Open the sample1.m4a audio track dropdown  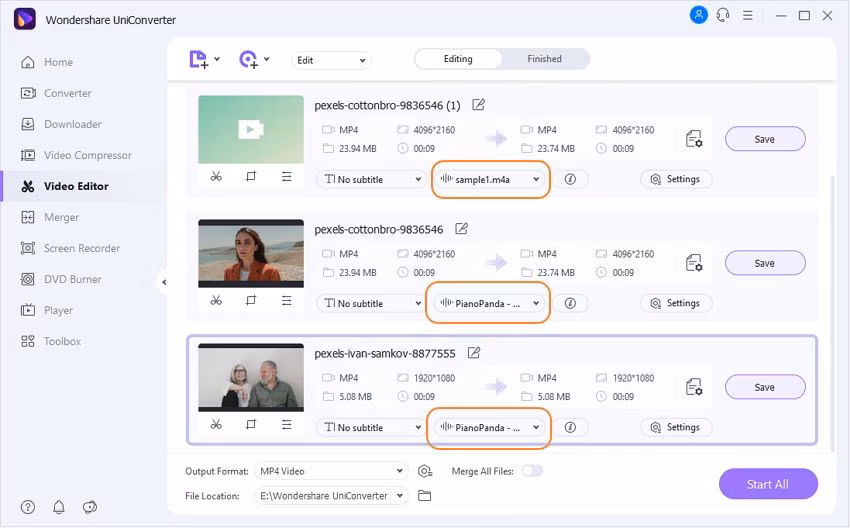490,179
